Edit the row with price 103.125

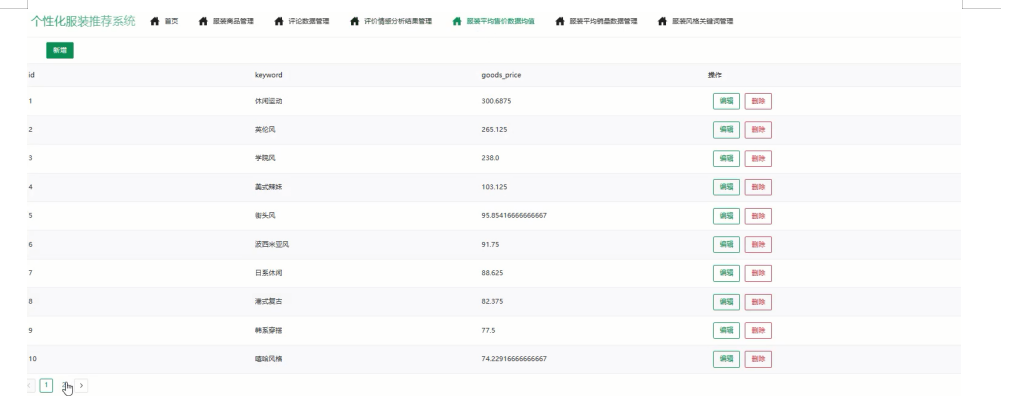tap(726, 188)
